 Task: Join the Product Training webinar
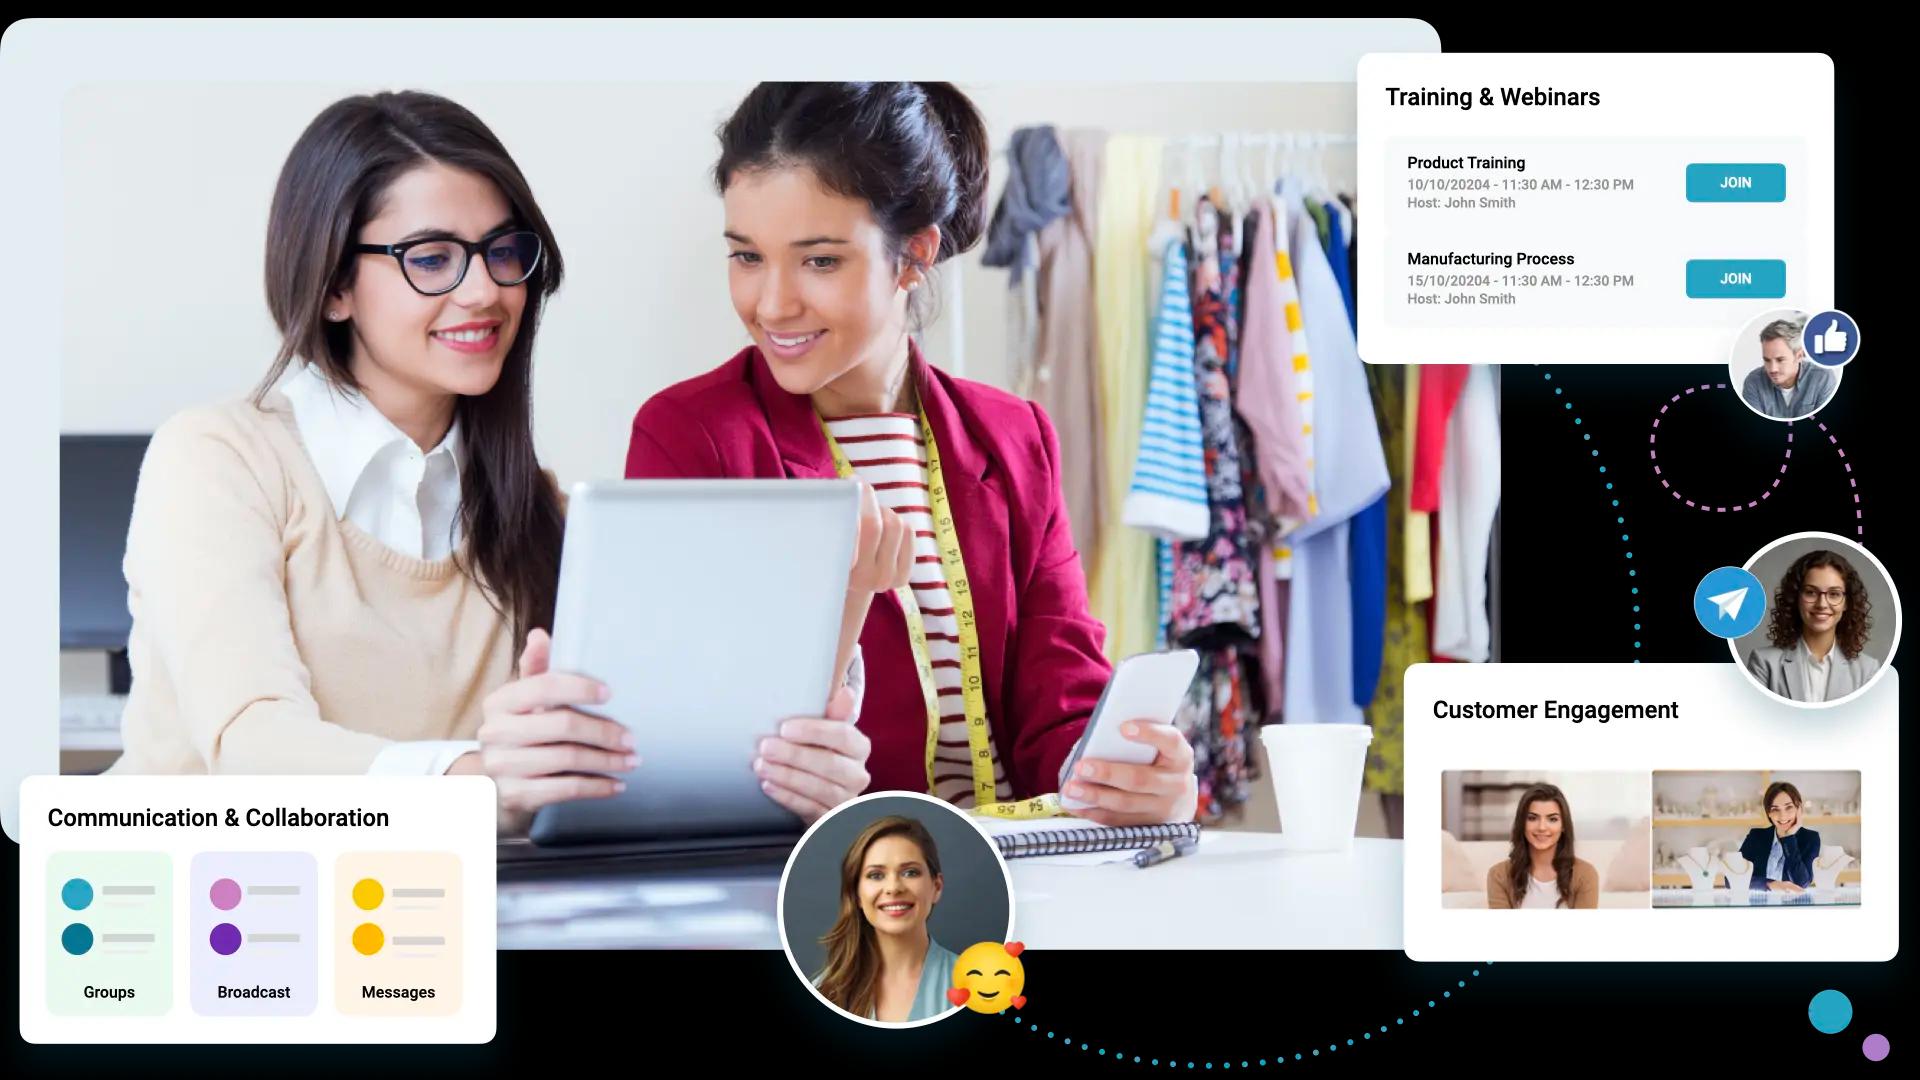[x=1735, y=182]
